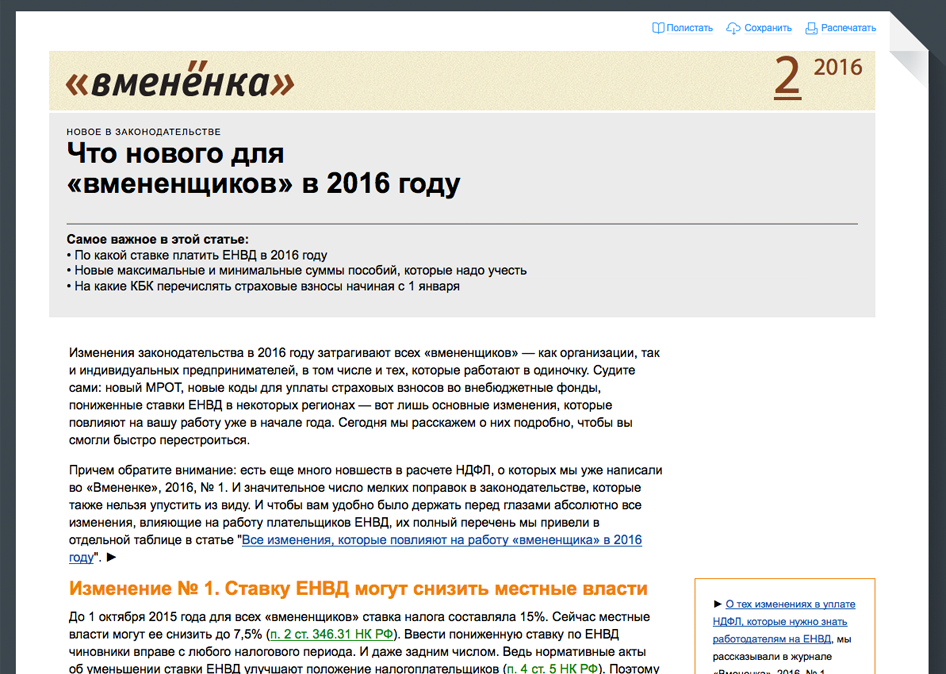
Task: Select the rubric label "Новое в законодательстве"
Action: click(x=144, y=132)
